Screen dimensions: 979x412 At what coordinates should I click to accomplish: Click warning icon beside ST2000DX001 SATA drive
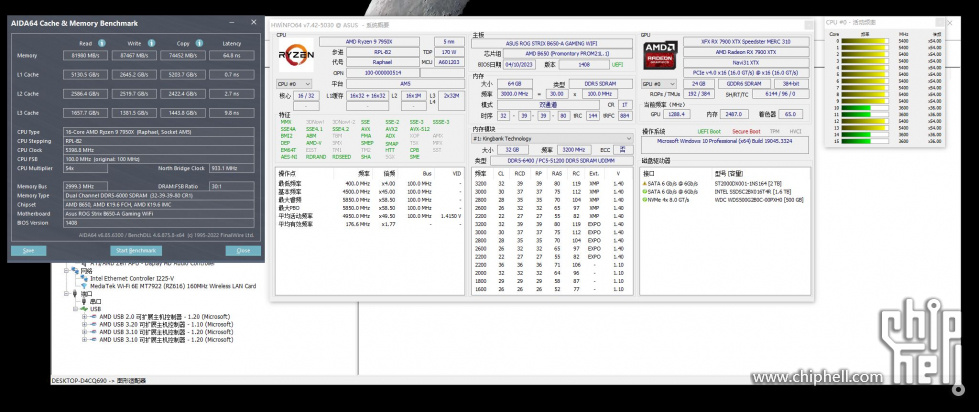pos(645,184)
